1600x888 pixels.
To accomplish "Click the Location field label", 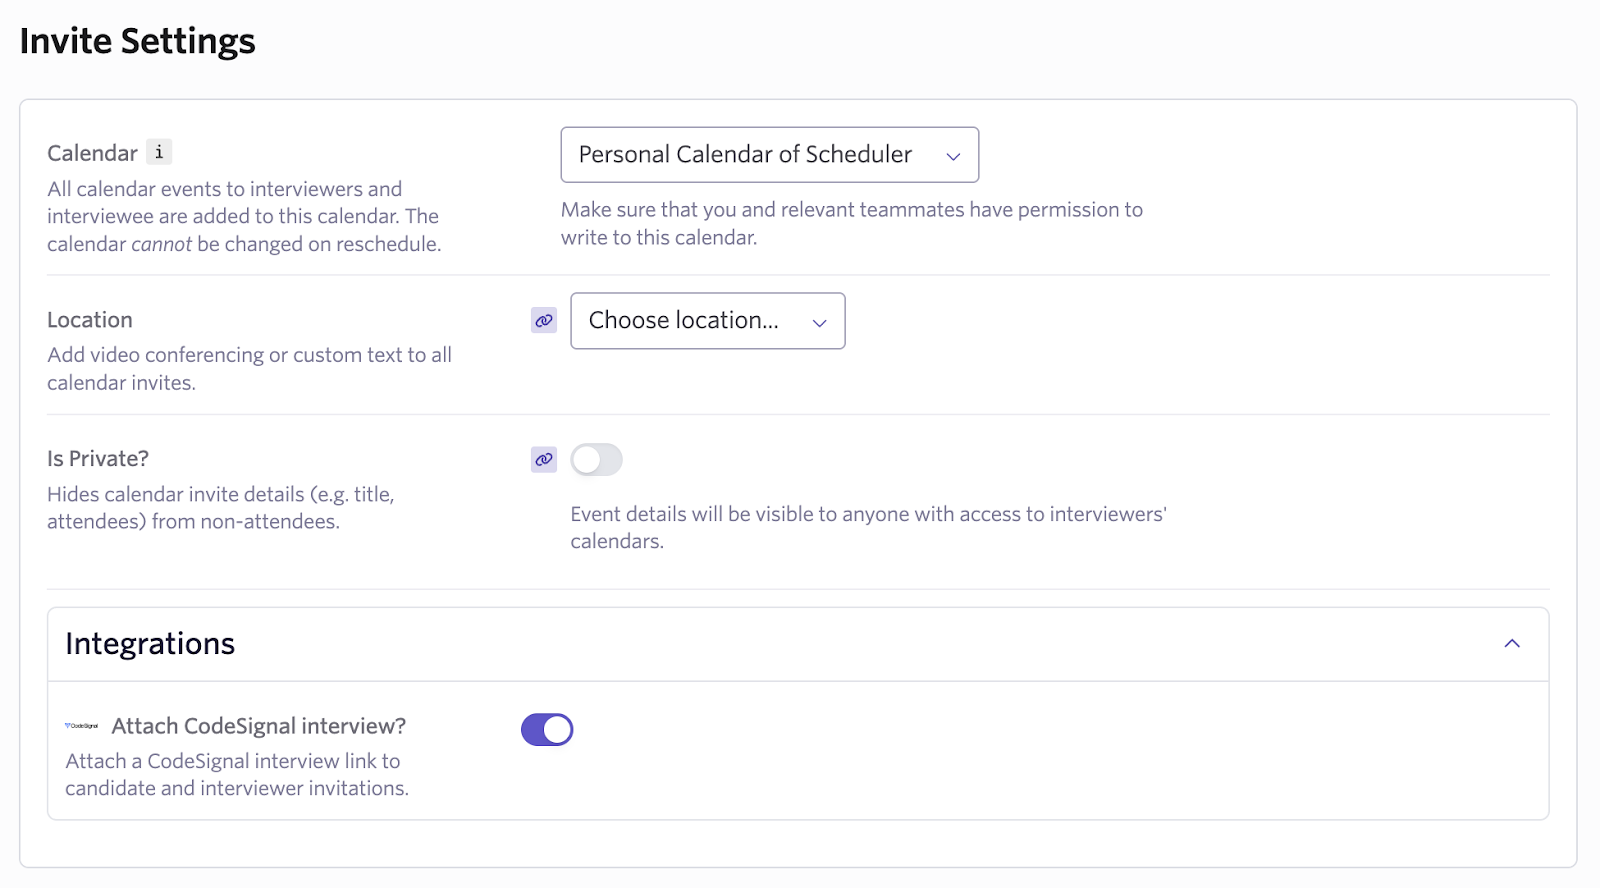I will pyautogui.click(x=90, y=320).
